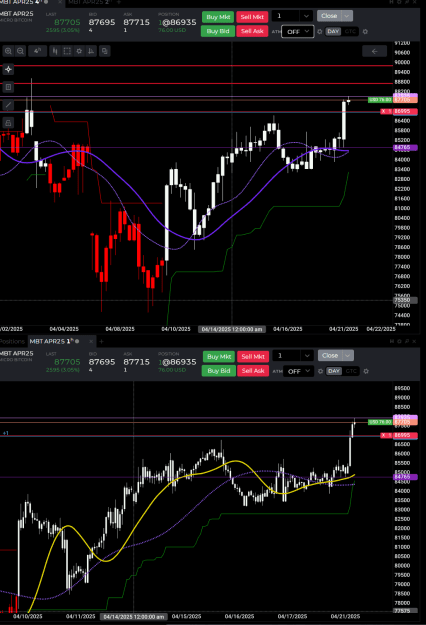Click the left-arrow button in the upper chart
Viewport: 426px width, 625px height.
tap(374, 51)
